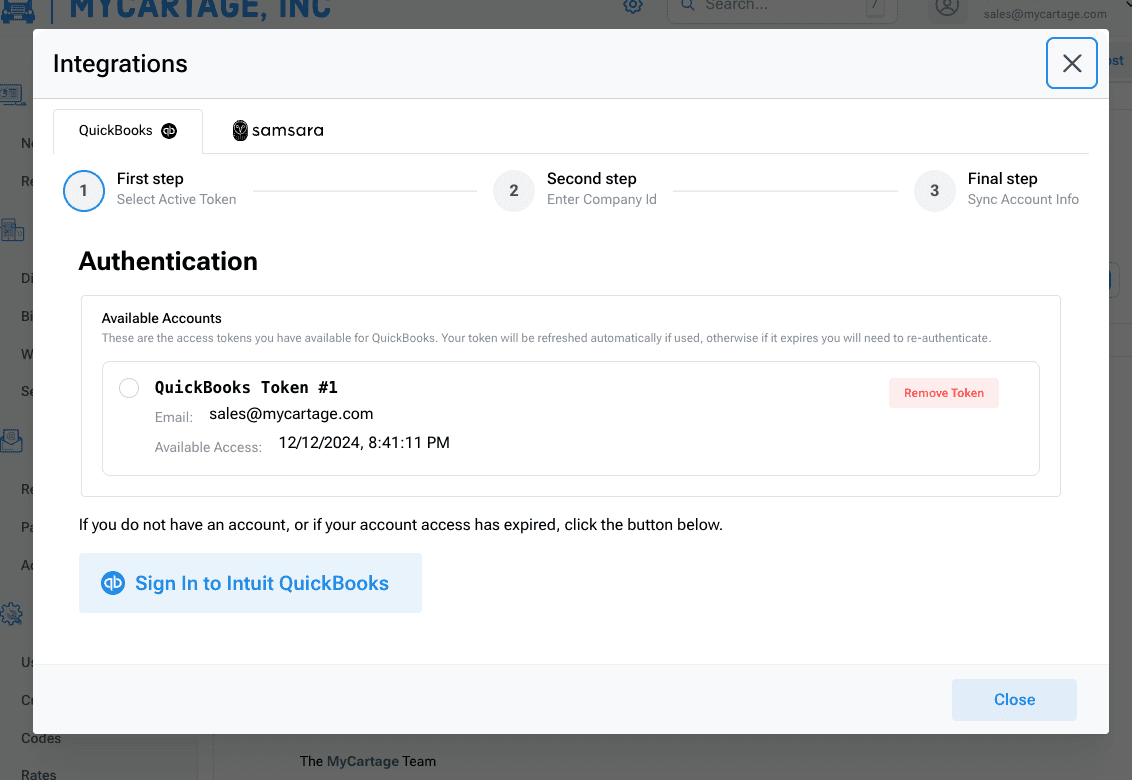
Task: Click Sign In to Intuit QuickBooks
Action: coord(250,583)
